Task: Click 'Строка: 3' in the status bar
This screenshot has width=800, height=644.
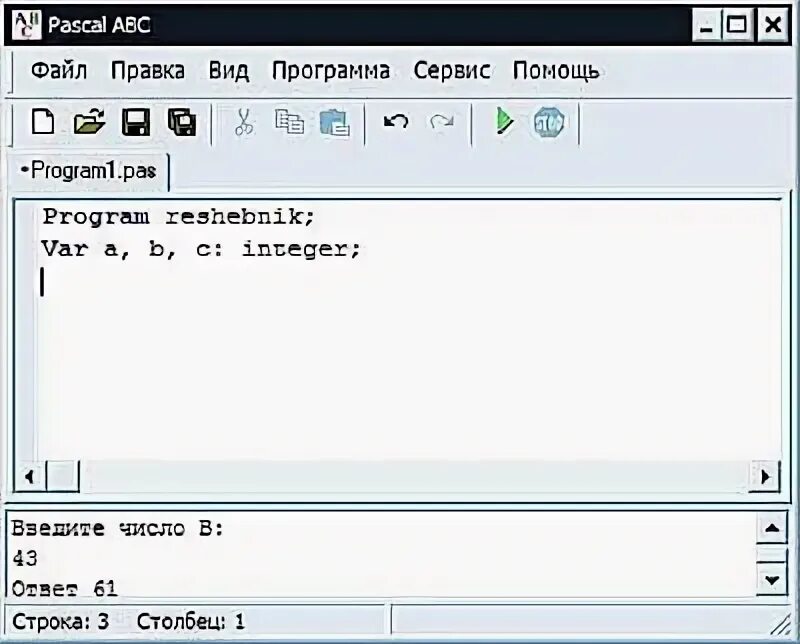Action: point(60,622)
